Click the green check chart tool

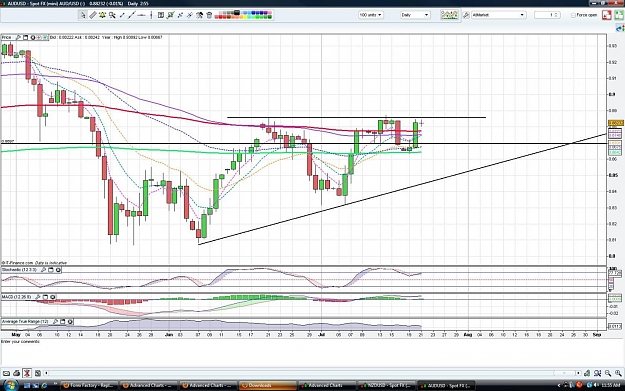pos(170,15)
